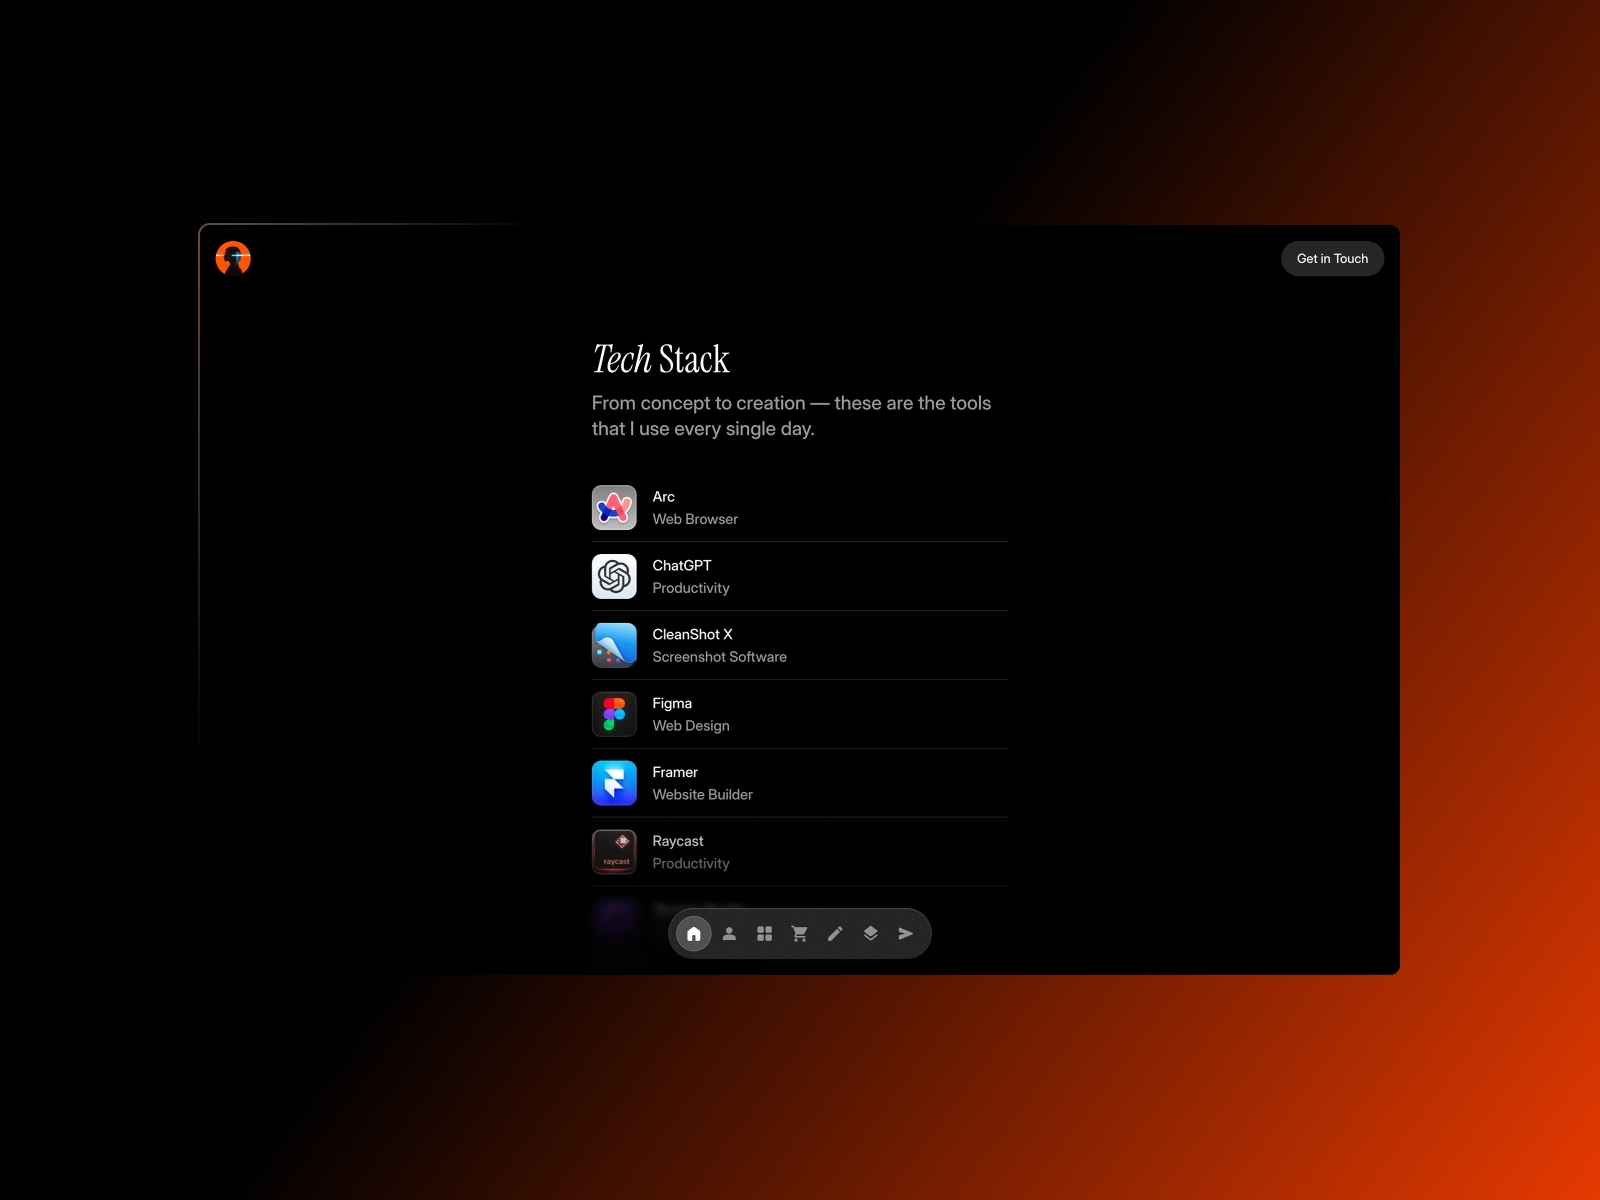
Task: Click the orange site logo
Action: point(233,258)
